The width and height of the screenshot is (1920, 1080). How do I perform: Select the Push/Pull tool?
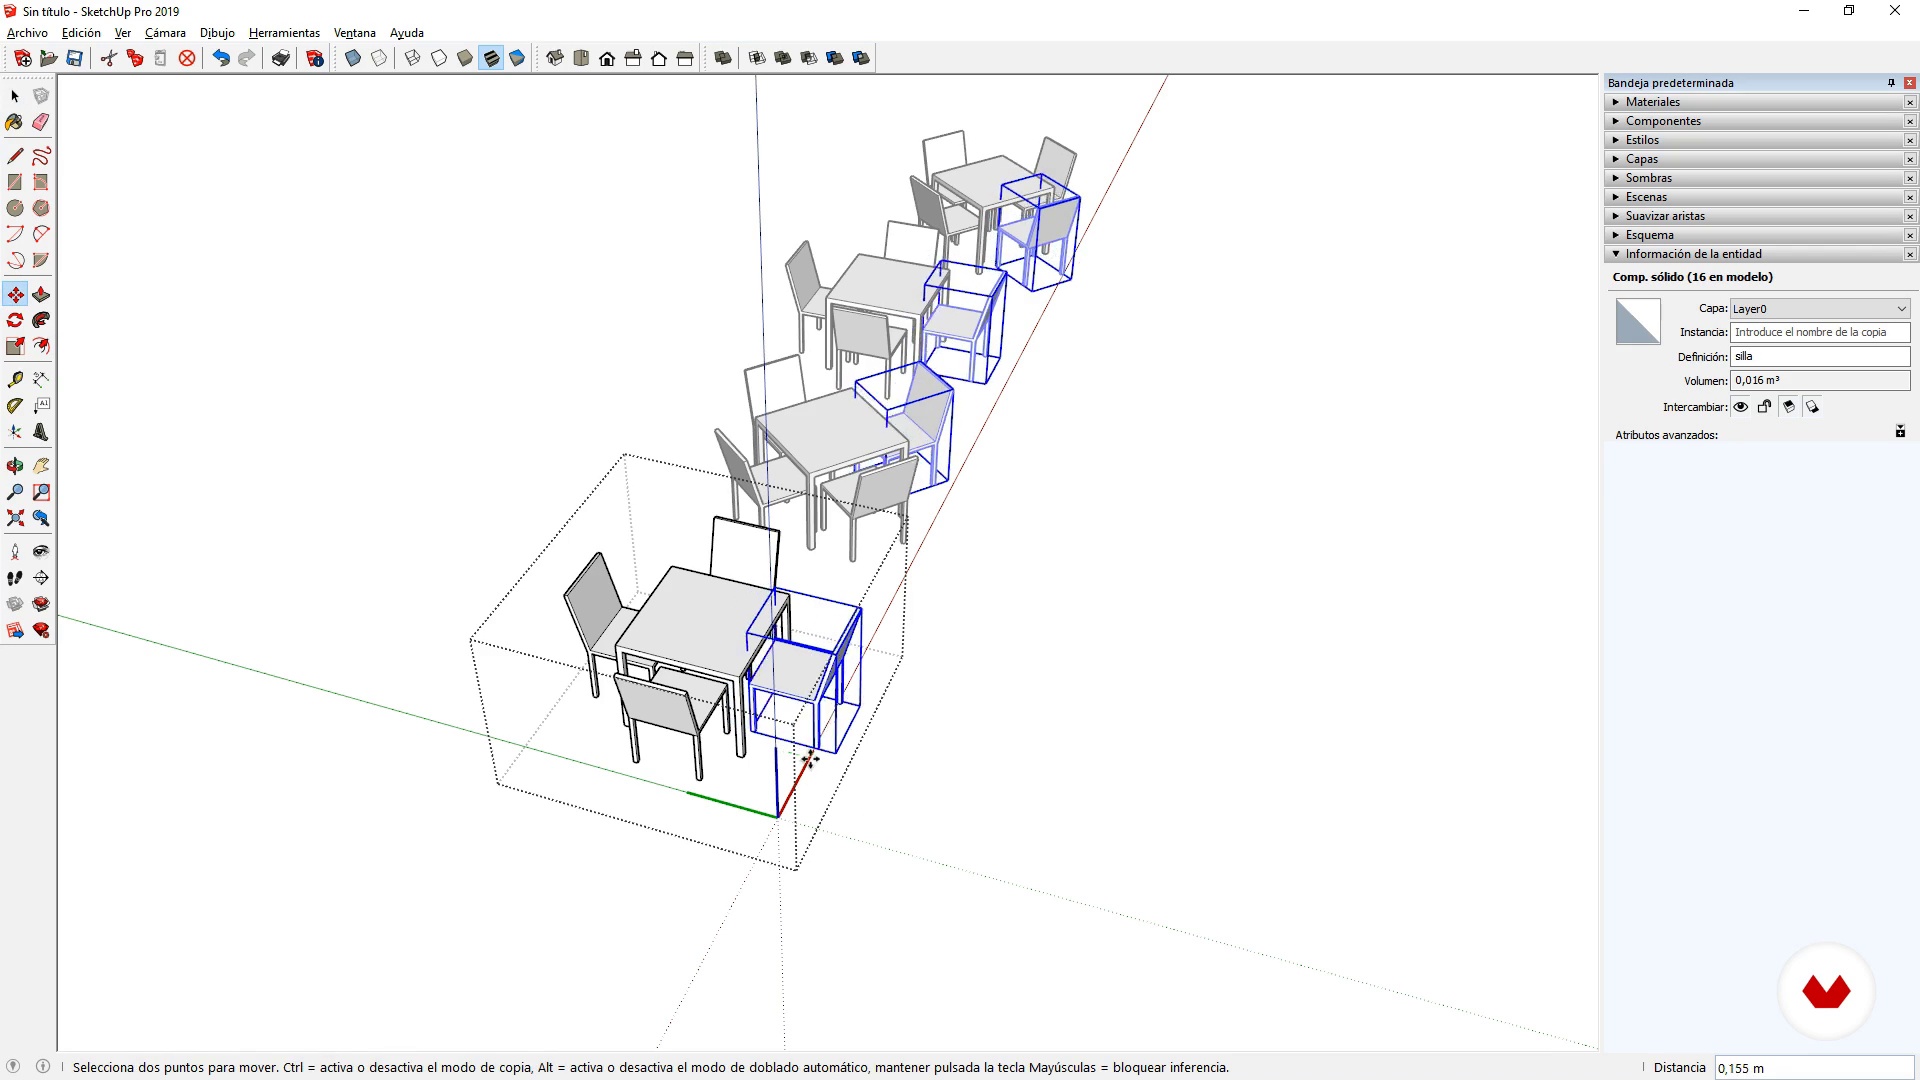[x=41, y=295]
